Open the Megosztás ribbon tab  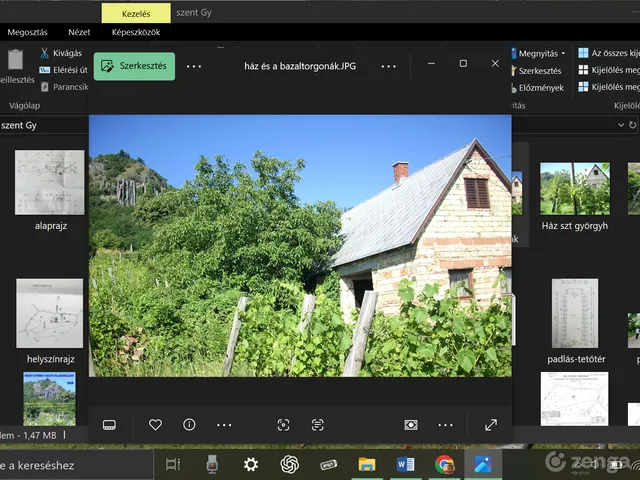point(27,32)
